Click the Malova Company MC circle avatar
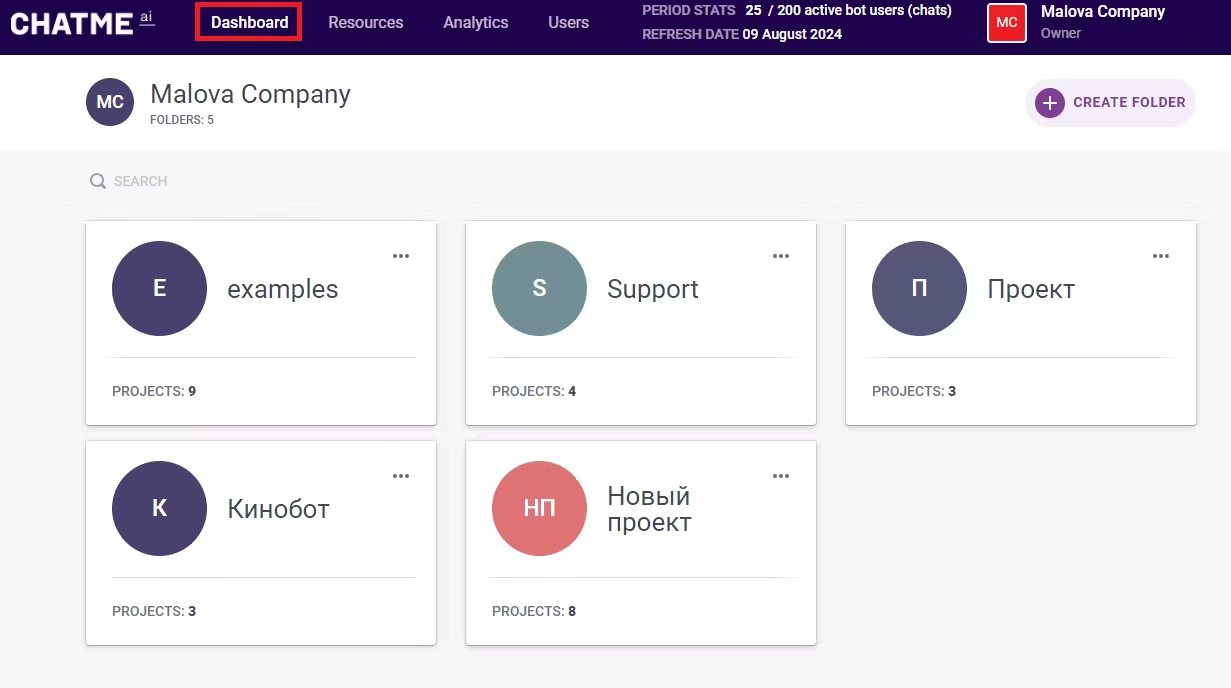Image resolution: width=1231 pixels, height=688 pixels. [110, 102]
